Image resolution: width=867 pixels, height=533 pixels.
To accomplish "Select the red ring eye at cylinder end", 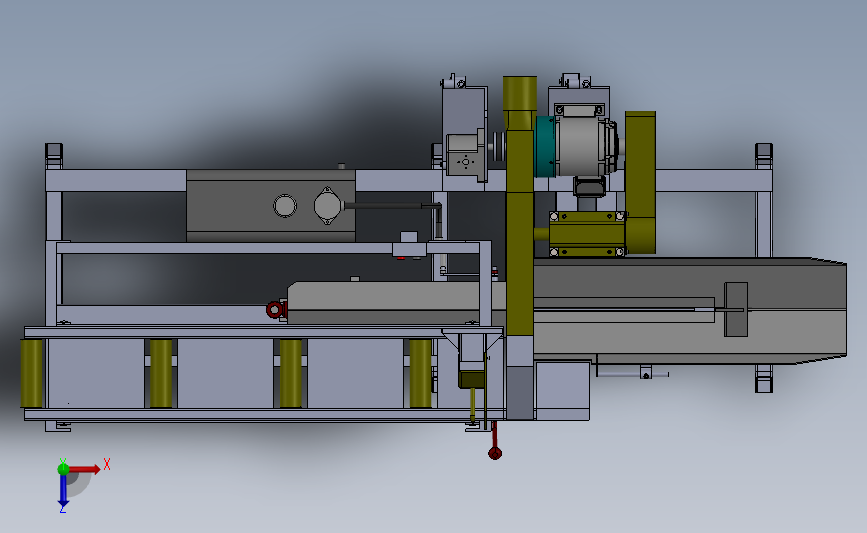I will [274, 310].
